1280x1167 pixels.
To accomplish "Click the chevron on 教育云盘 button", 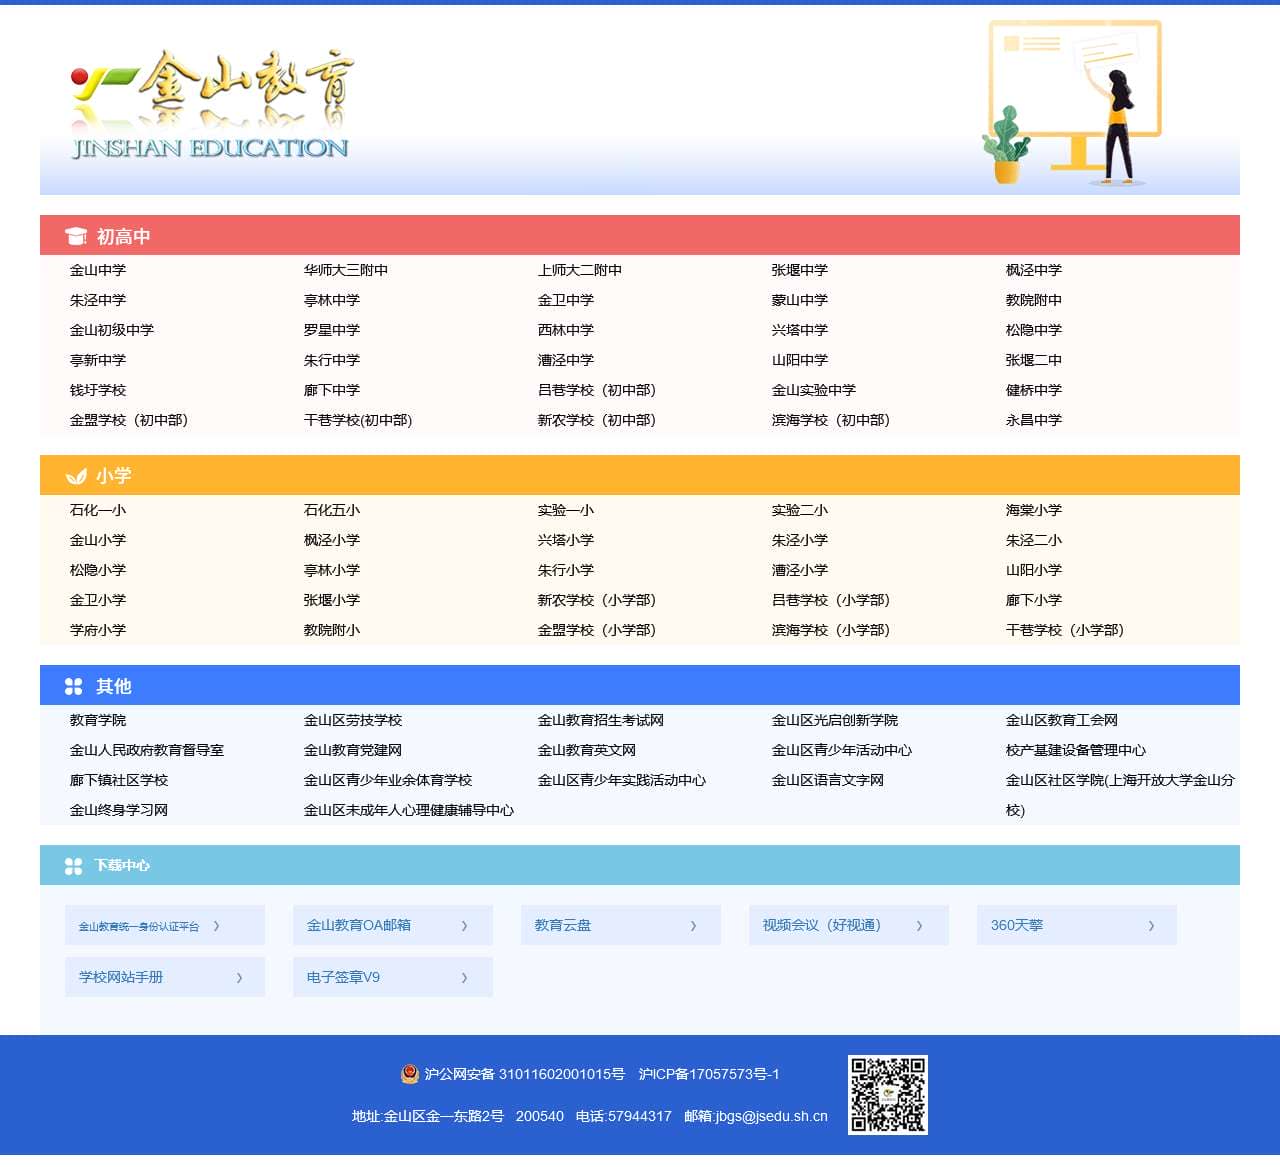I will 693,926.
